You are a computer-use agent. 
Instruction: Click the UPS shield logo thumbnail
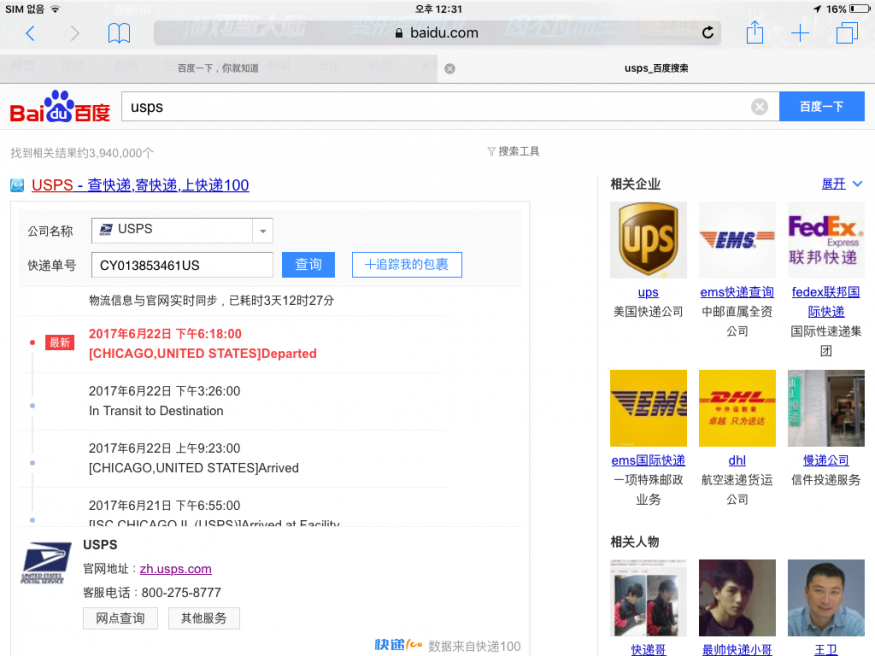coord(648,240)
